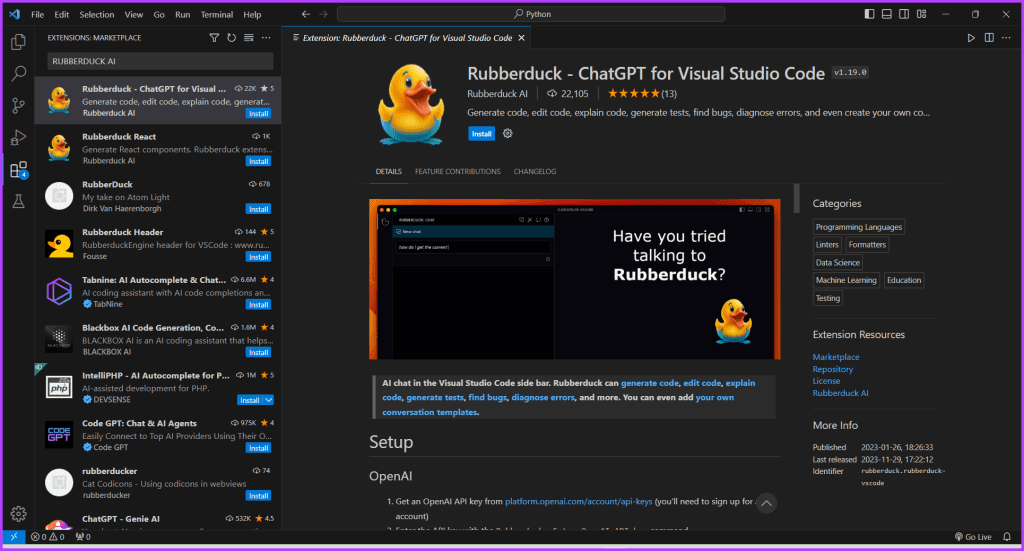Open the Repository resource link
Screen dimensions: 1024x551
(x=833, y=369)
